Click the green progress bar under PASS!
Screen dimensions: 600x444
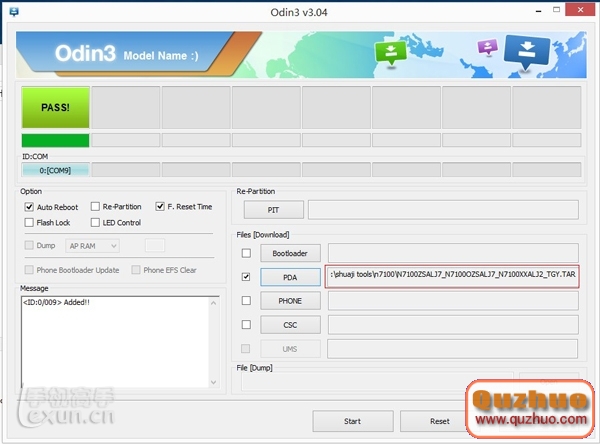[x=55, y=140]
